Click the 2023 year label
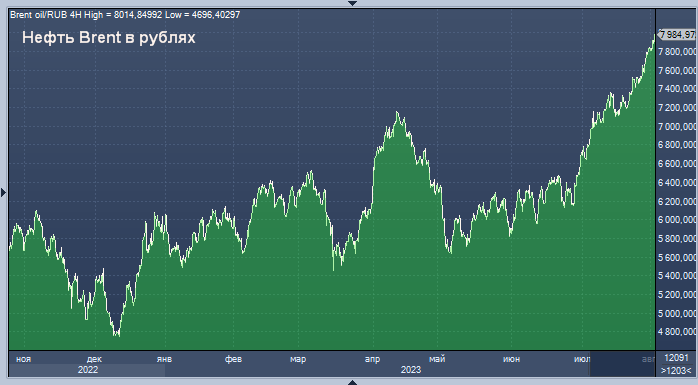Viewport: 698px width, 385px height. [x=410, y=370]
